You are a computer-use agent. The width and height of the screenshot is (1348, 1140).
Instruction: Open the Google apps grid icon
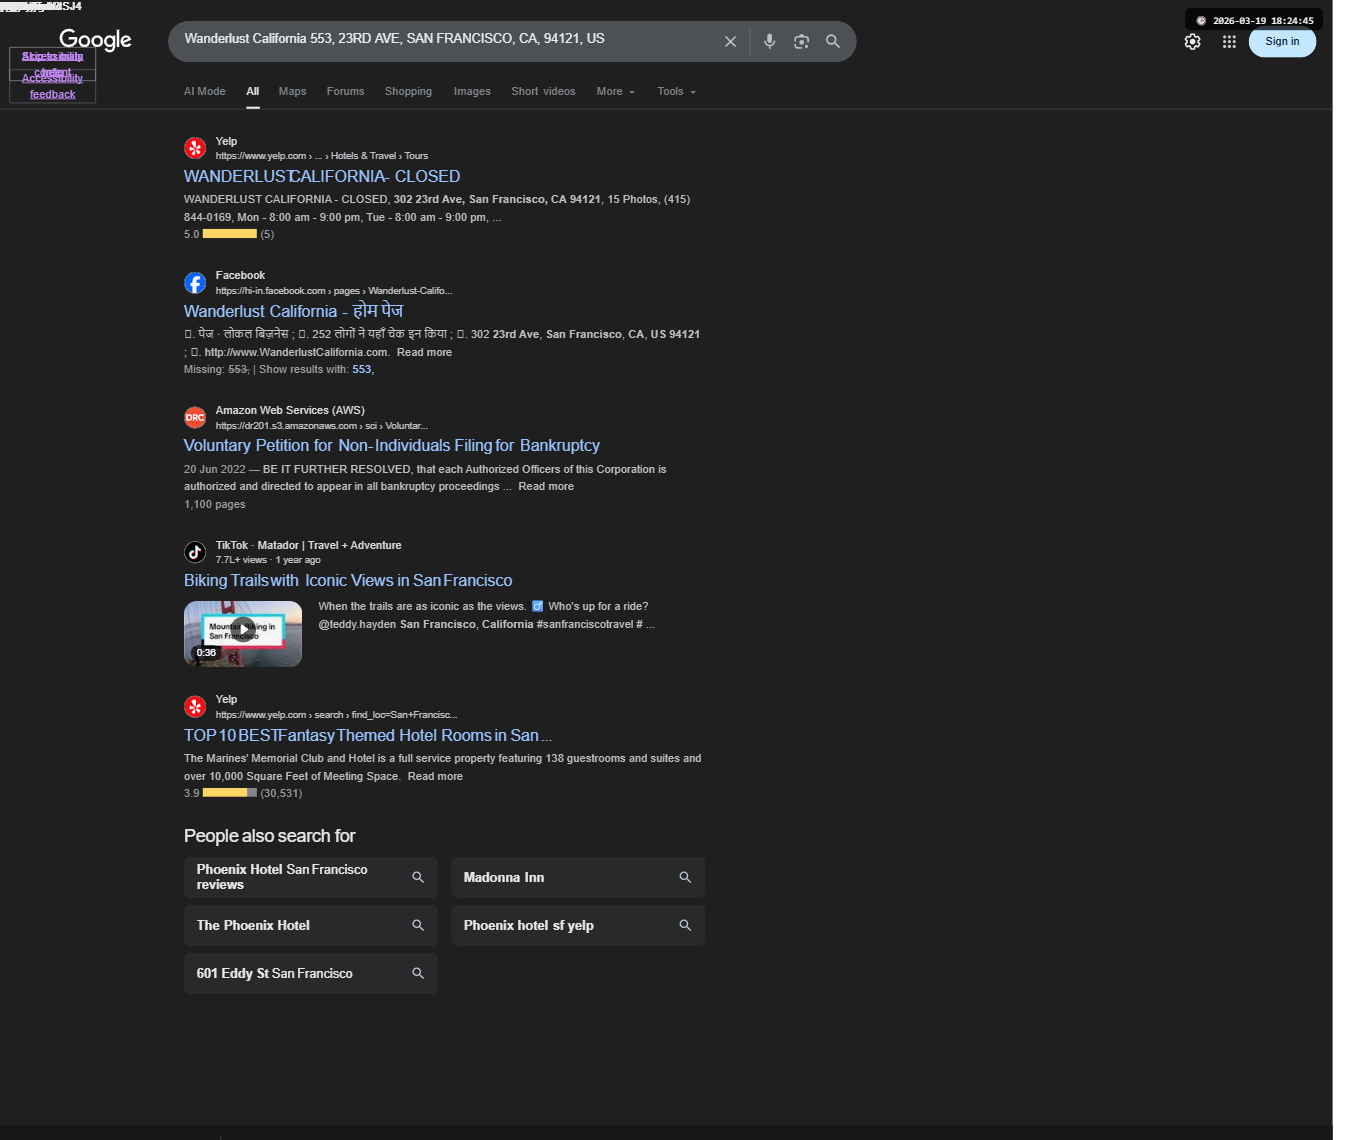tap(1229, 42)
